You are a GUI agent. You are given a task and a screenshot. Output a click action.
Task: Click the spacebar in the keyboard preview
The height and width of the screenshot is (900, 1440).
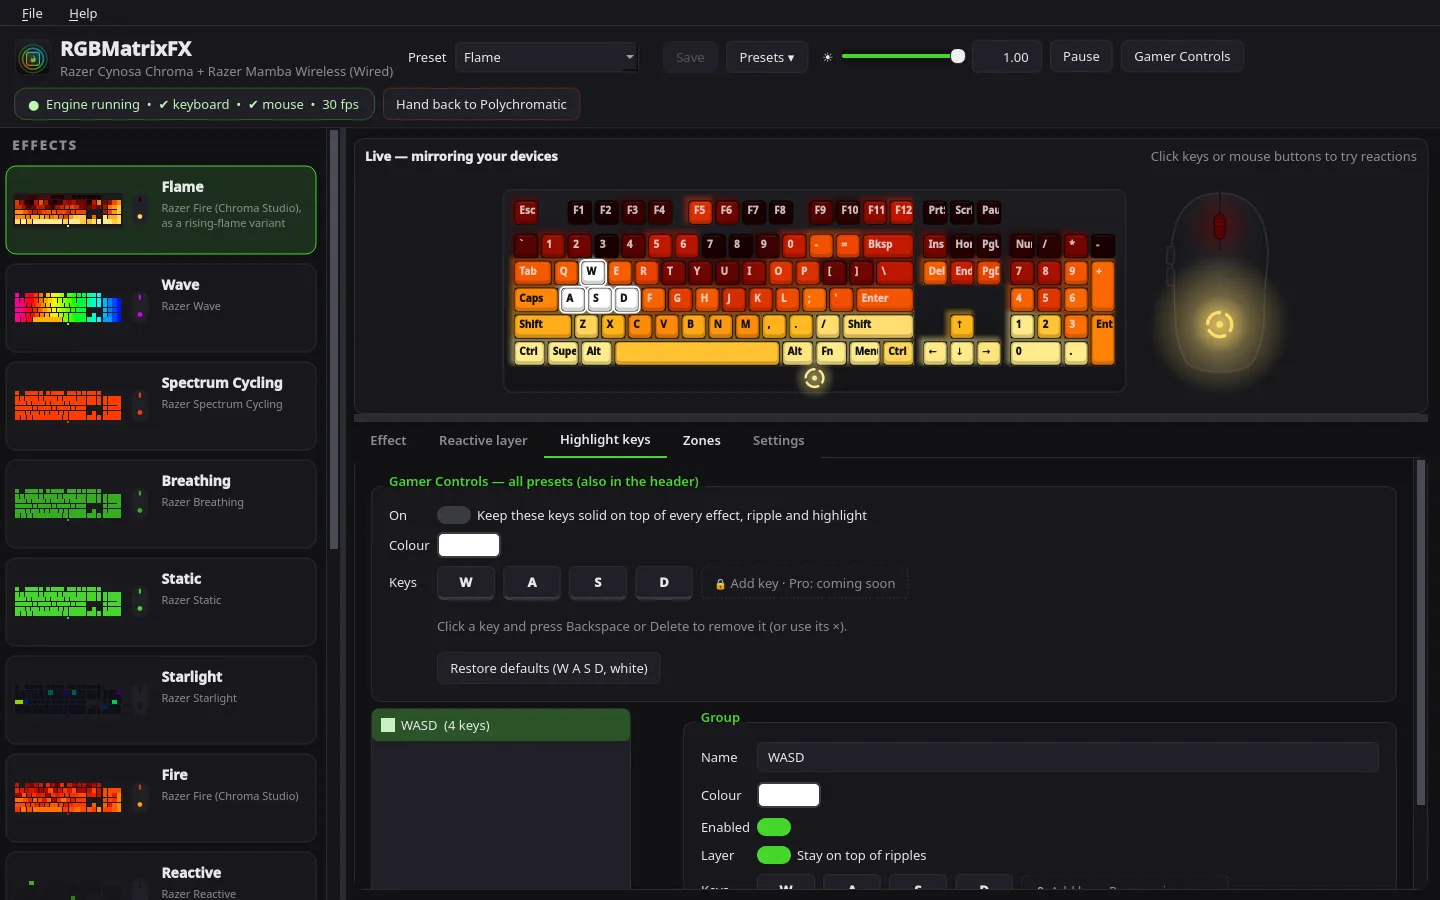click(697, 352)
